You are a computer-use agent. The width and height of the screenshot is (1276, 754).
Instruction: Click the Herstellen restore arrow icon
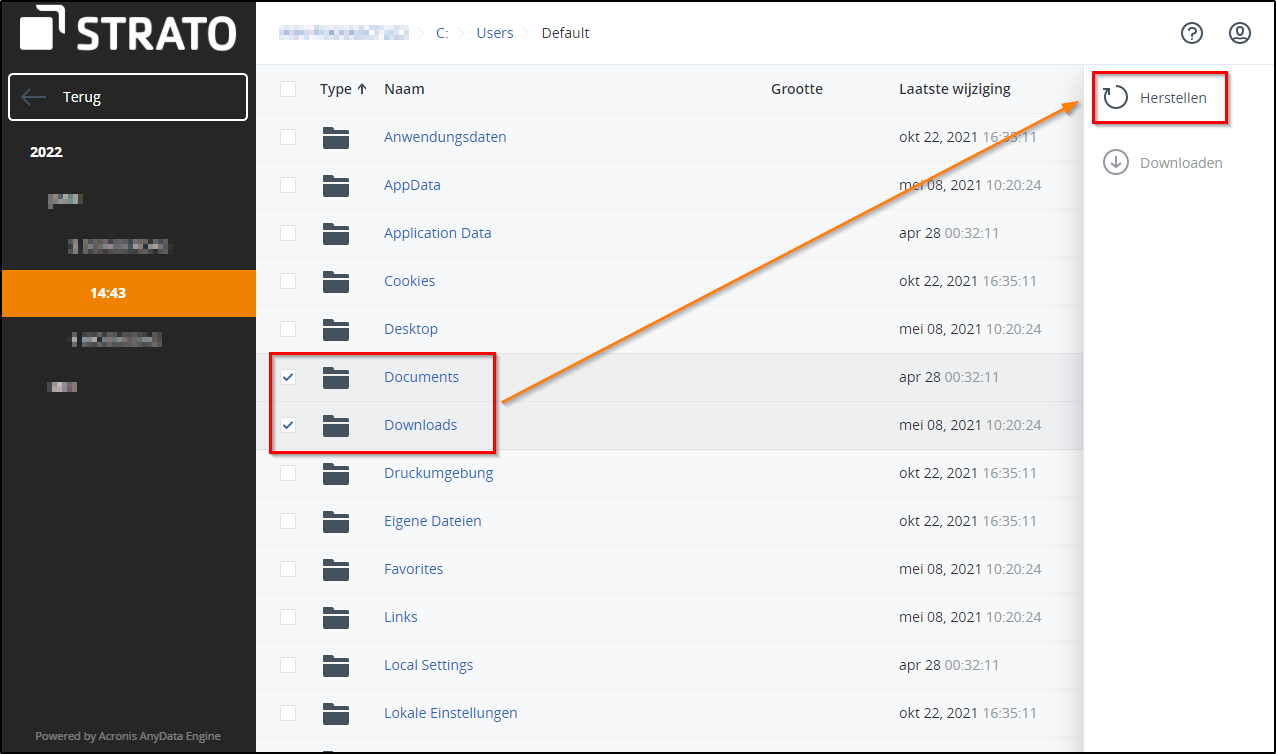1115,98
